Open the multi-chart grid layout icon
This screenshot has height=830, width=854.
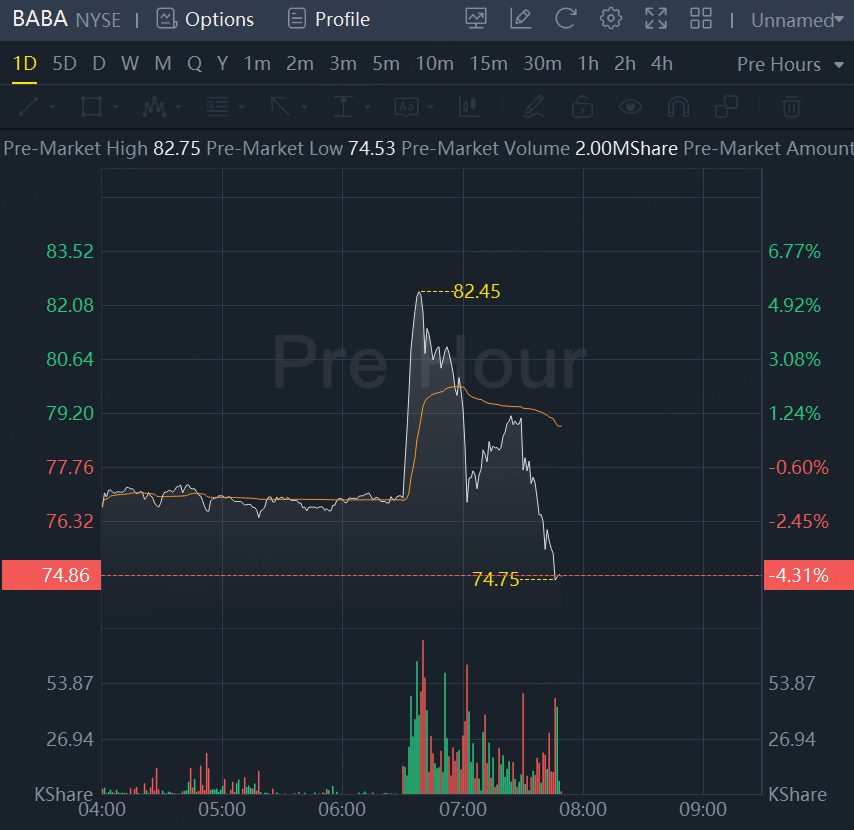pos(701,19)
